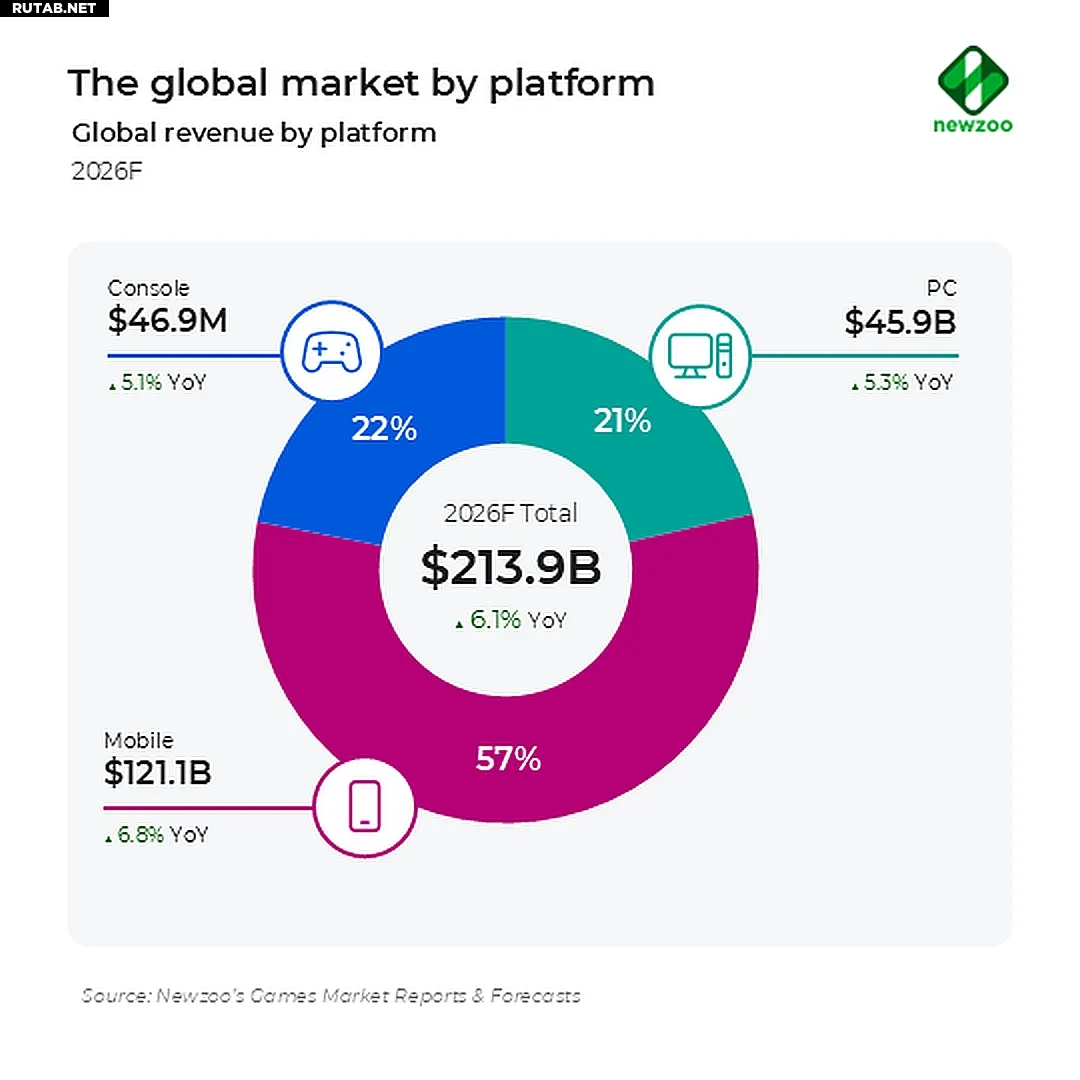1080x1080 pixels.
Task: Click the Mobile $121.1B value
Action: tap(158, 772)
